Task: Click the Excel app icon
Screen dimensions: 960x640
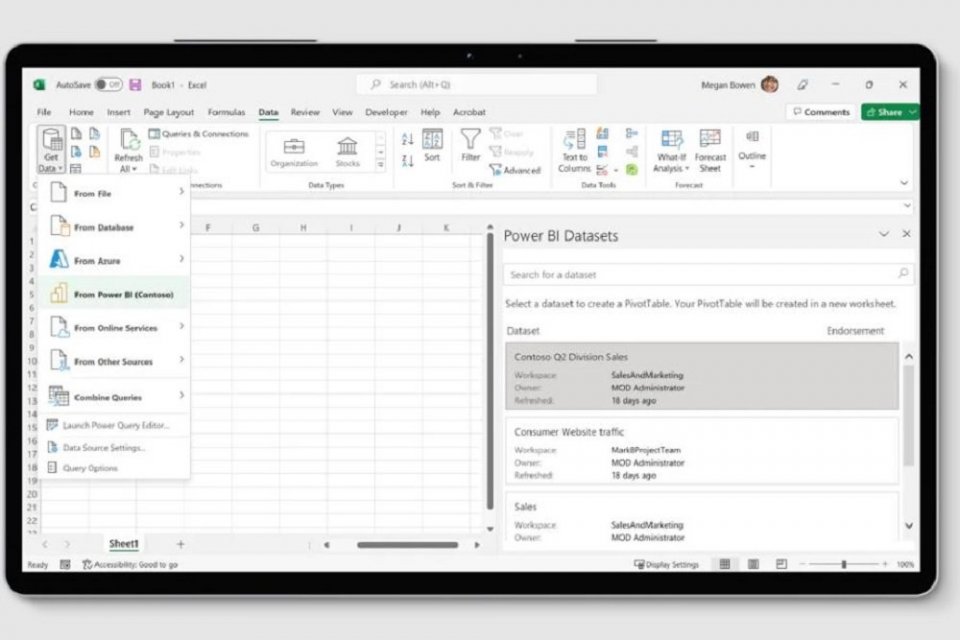Action: [x=39, y=85]
